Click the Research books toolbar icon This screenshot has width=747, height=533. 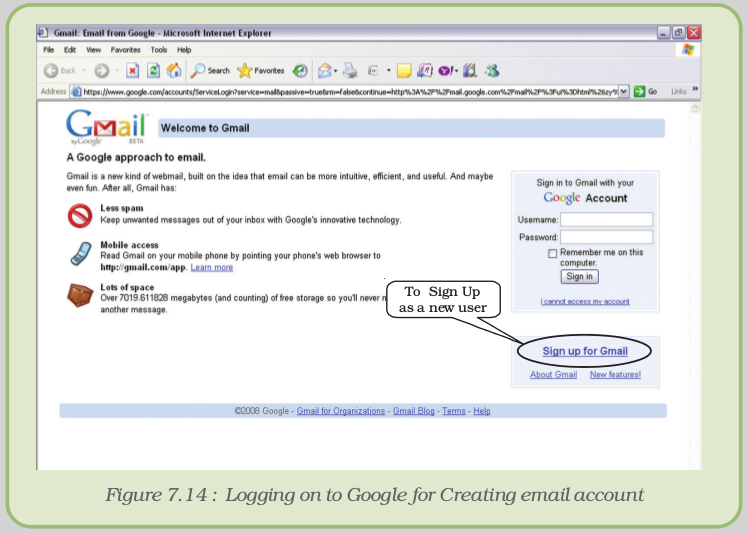pyautogui.click(x=470, y=70)
